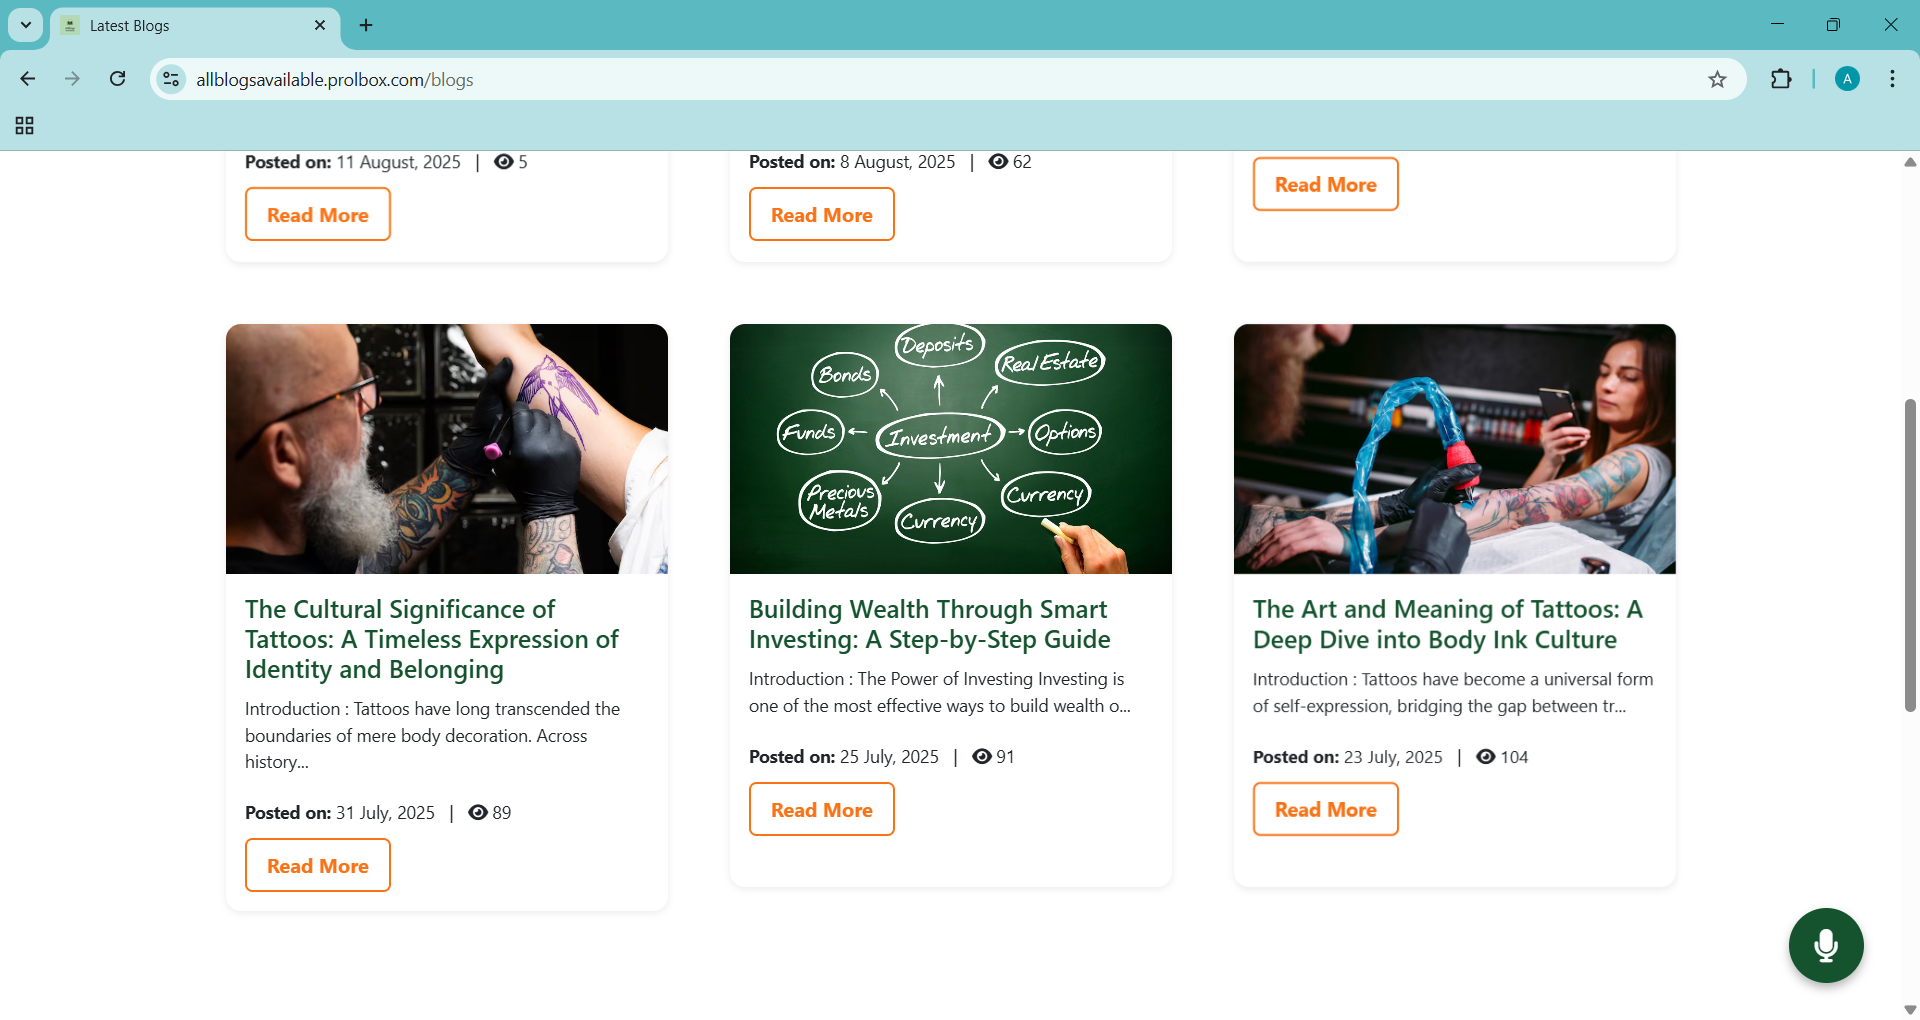1920x1020 pixels.
Task: Click the green microphone voice button
Action: tap(1825, 945)
